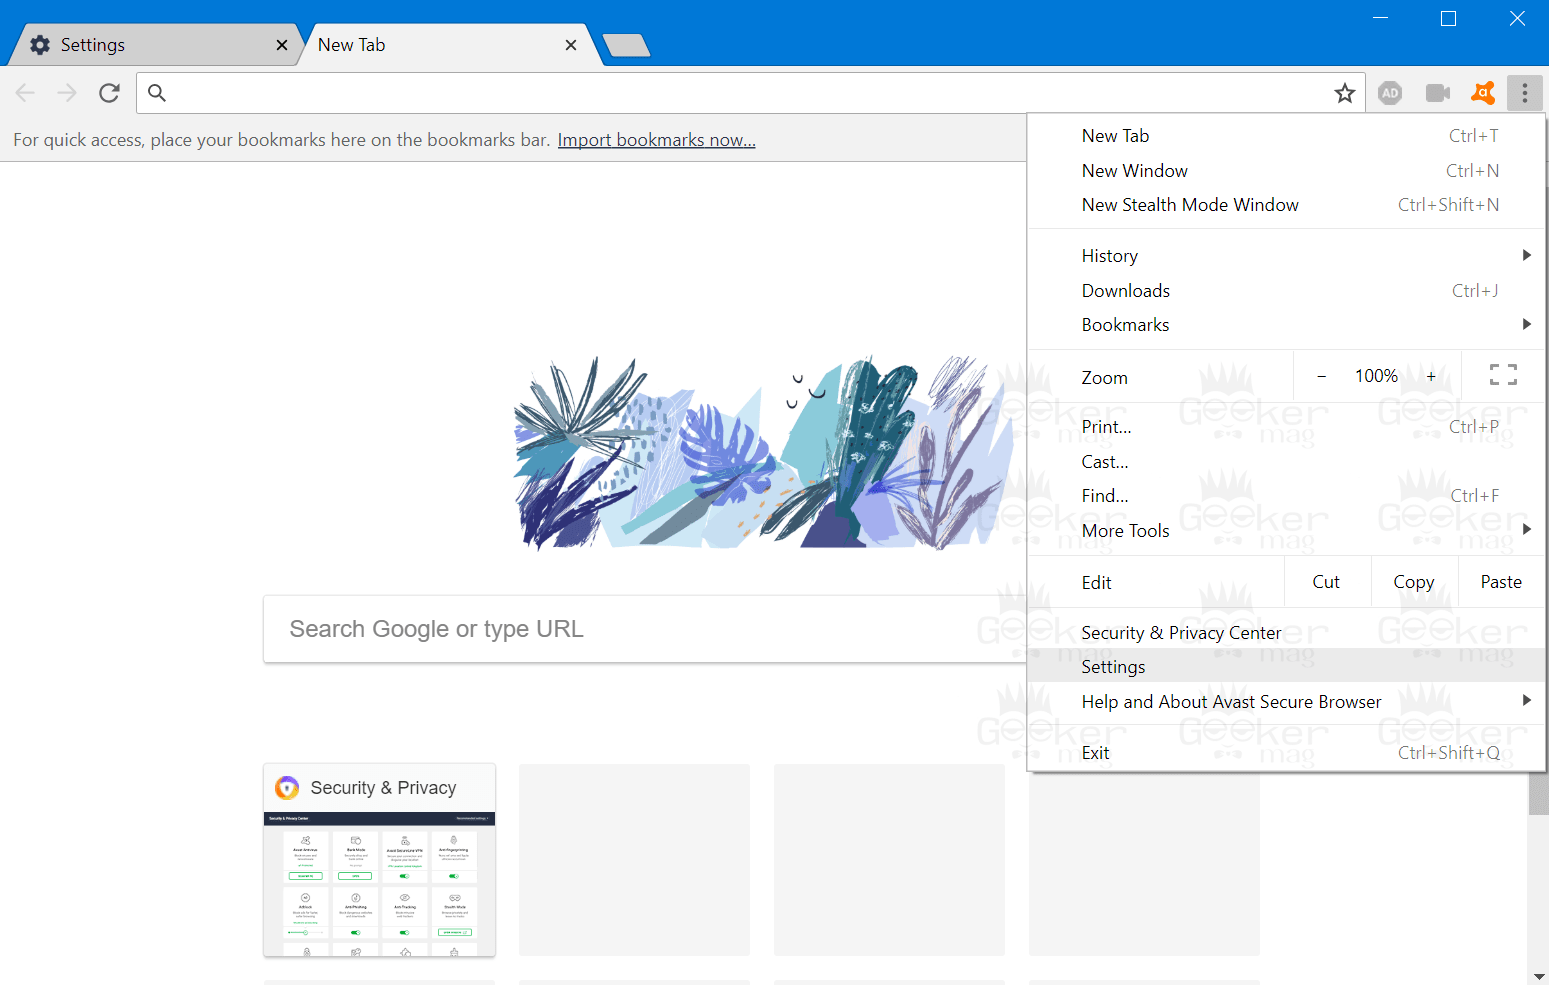
Task: Choose Find... from the menu
Action: tap(1286, 496)
